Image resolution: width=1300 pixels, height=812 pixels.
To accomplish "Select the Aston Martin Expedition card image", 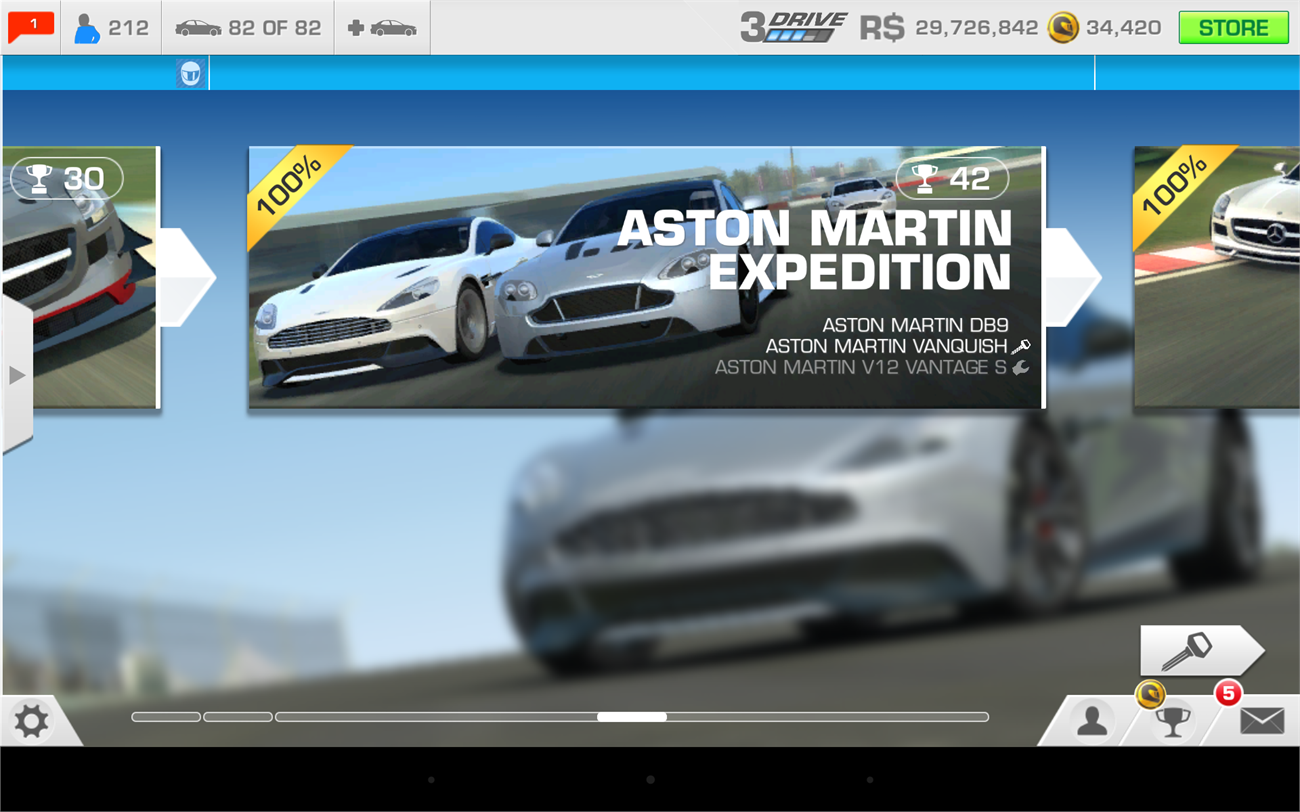I will (x=646, y=277).
